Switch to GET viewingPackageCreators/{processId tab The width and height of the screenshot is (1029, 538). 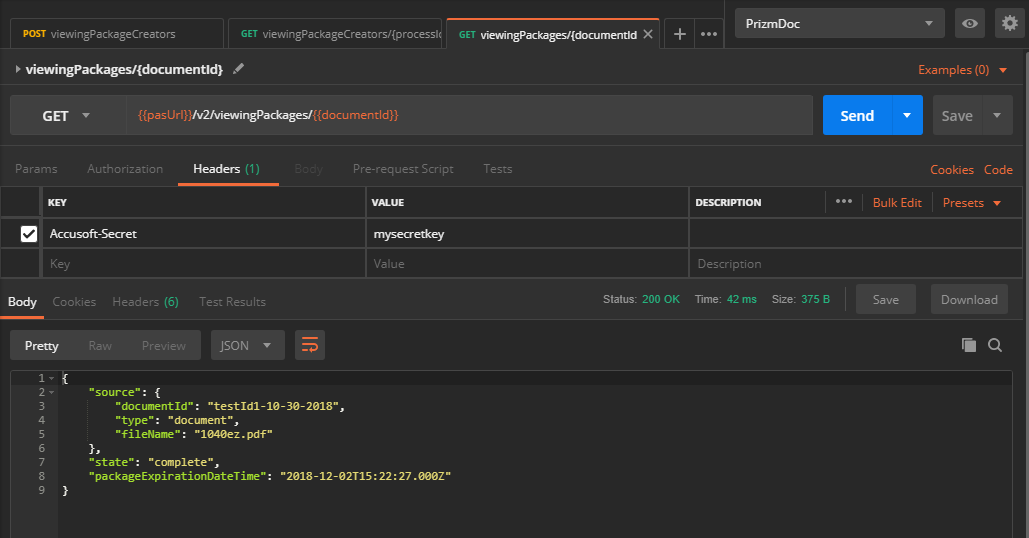335,34
